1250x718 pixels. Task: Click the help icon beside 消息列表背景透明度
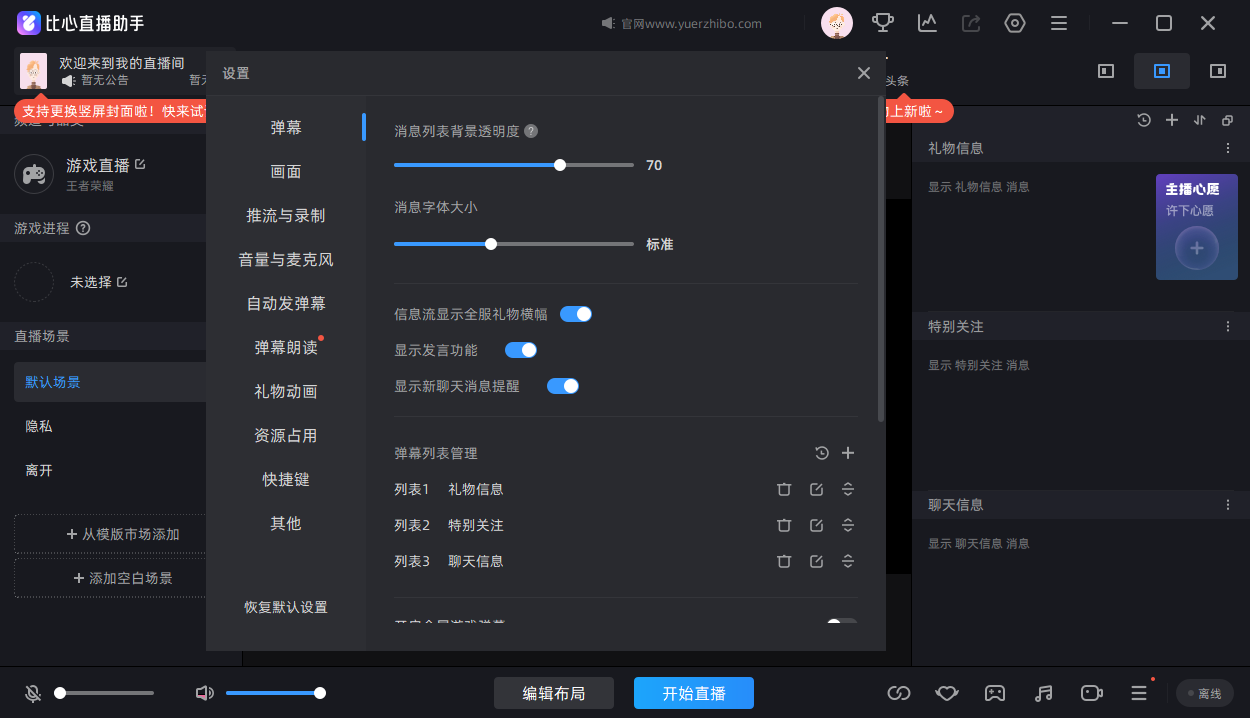(531, 131)
